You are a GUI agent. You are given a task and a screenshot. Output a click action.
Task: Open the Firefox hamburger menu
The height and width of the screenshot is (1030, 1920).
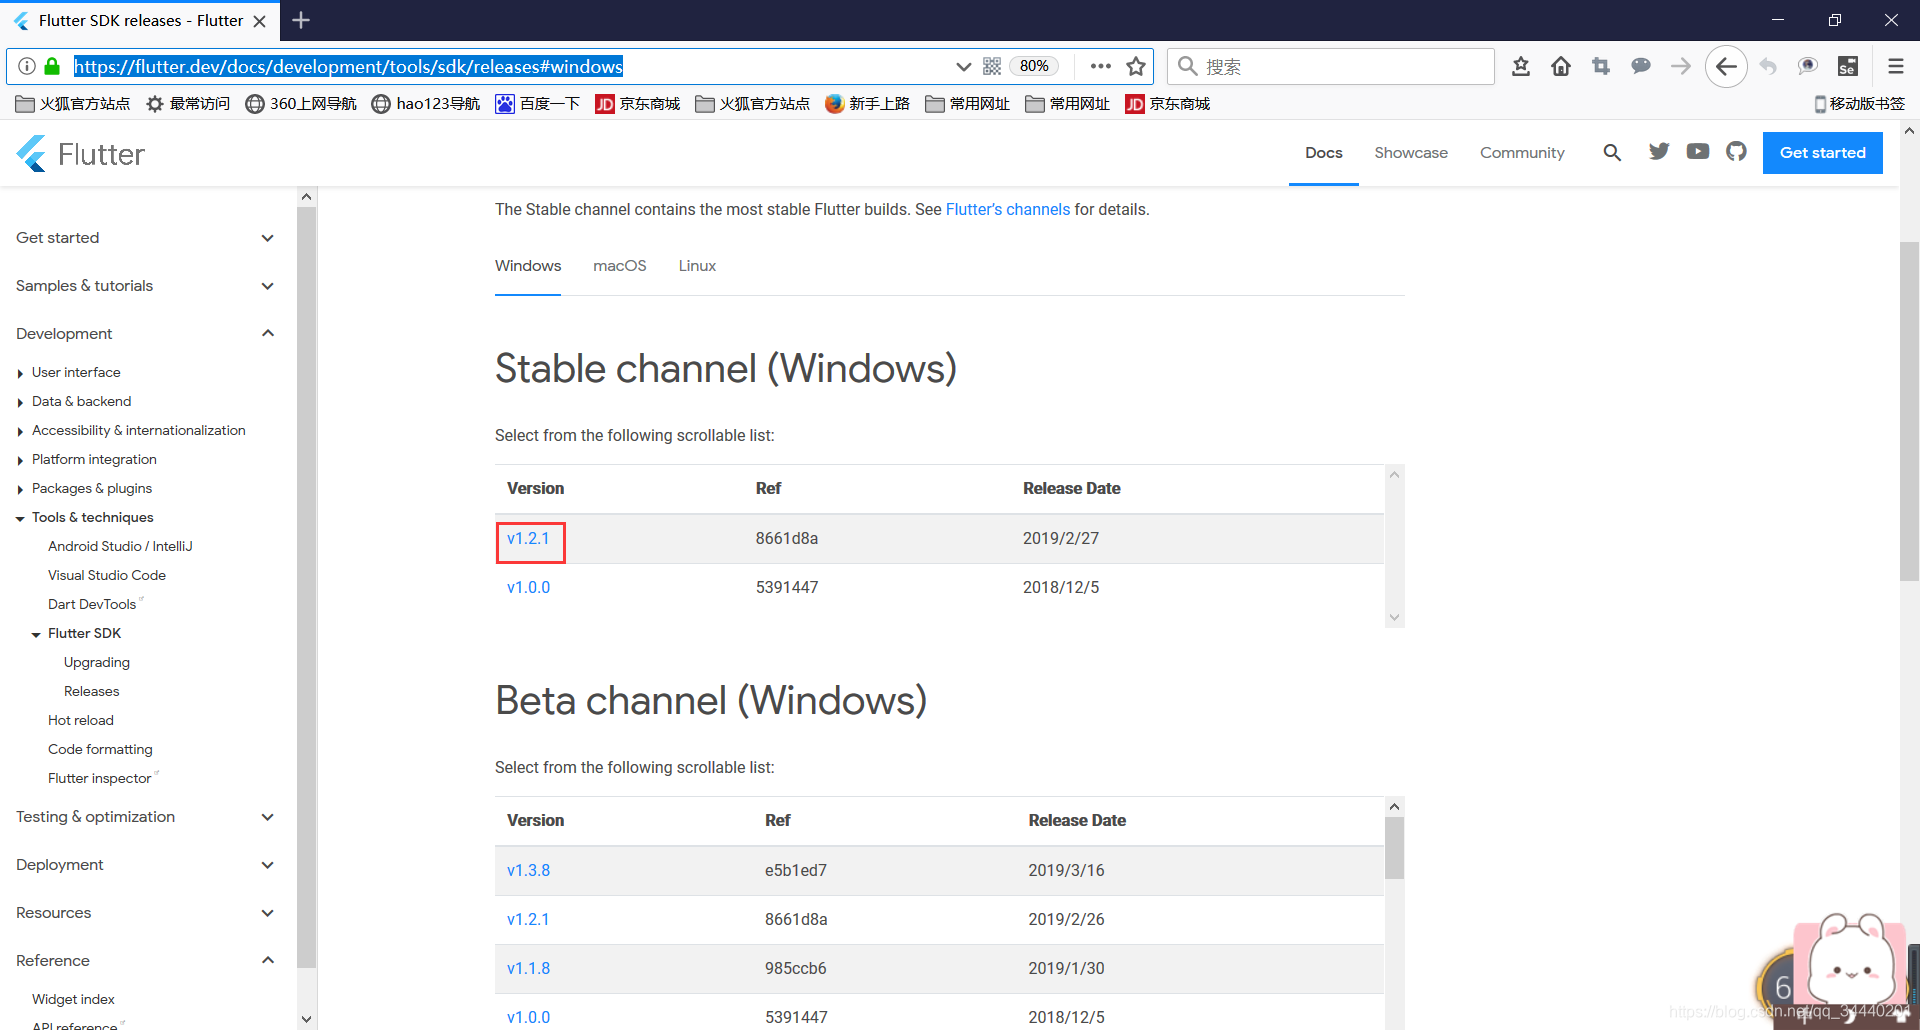point(1895,66)
